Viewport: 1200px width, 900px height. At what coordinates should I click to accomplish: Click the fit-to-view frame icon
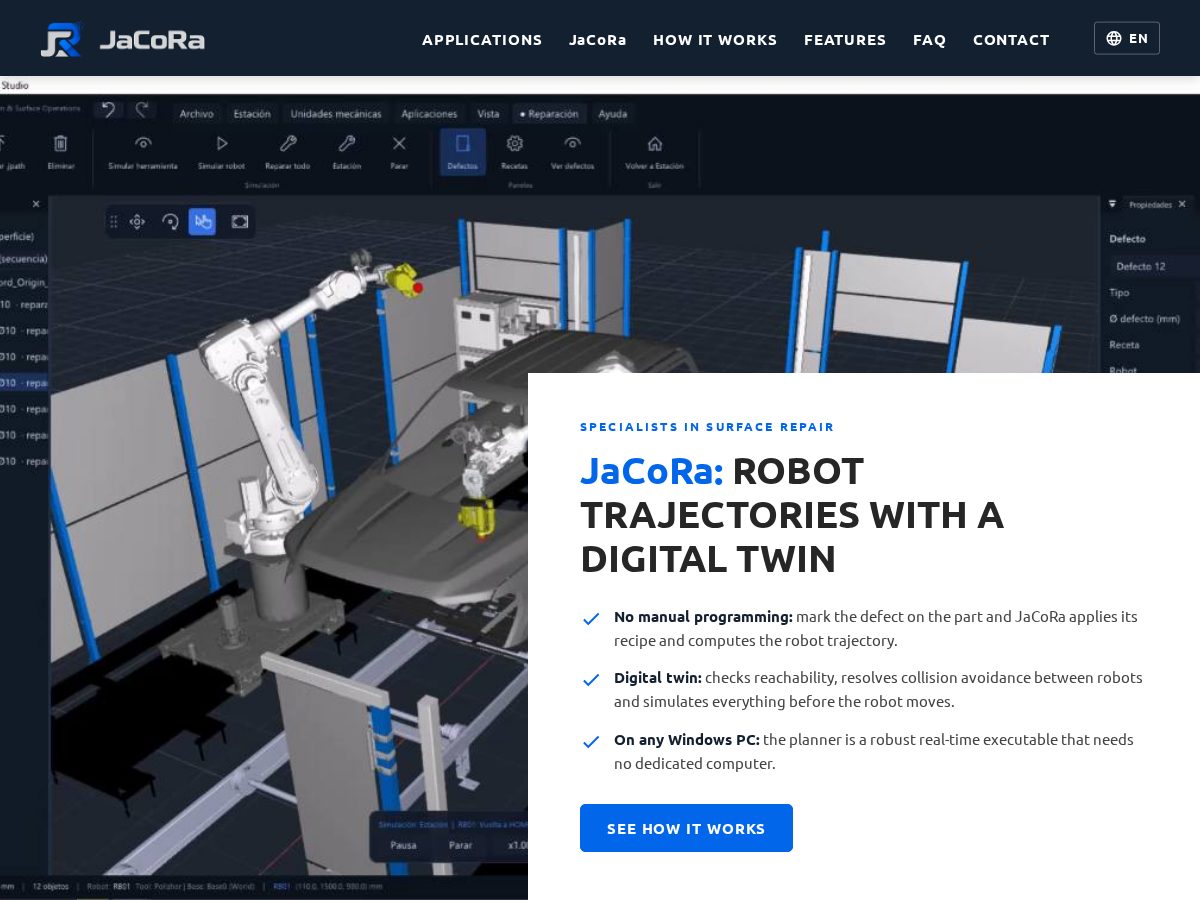[x=239, y=222]
